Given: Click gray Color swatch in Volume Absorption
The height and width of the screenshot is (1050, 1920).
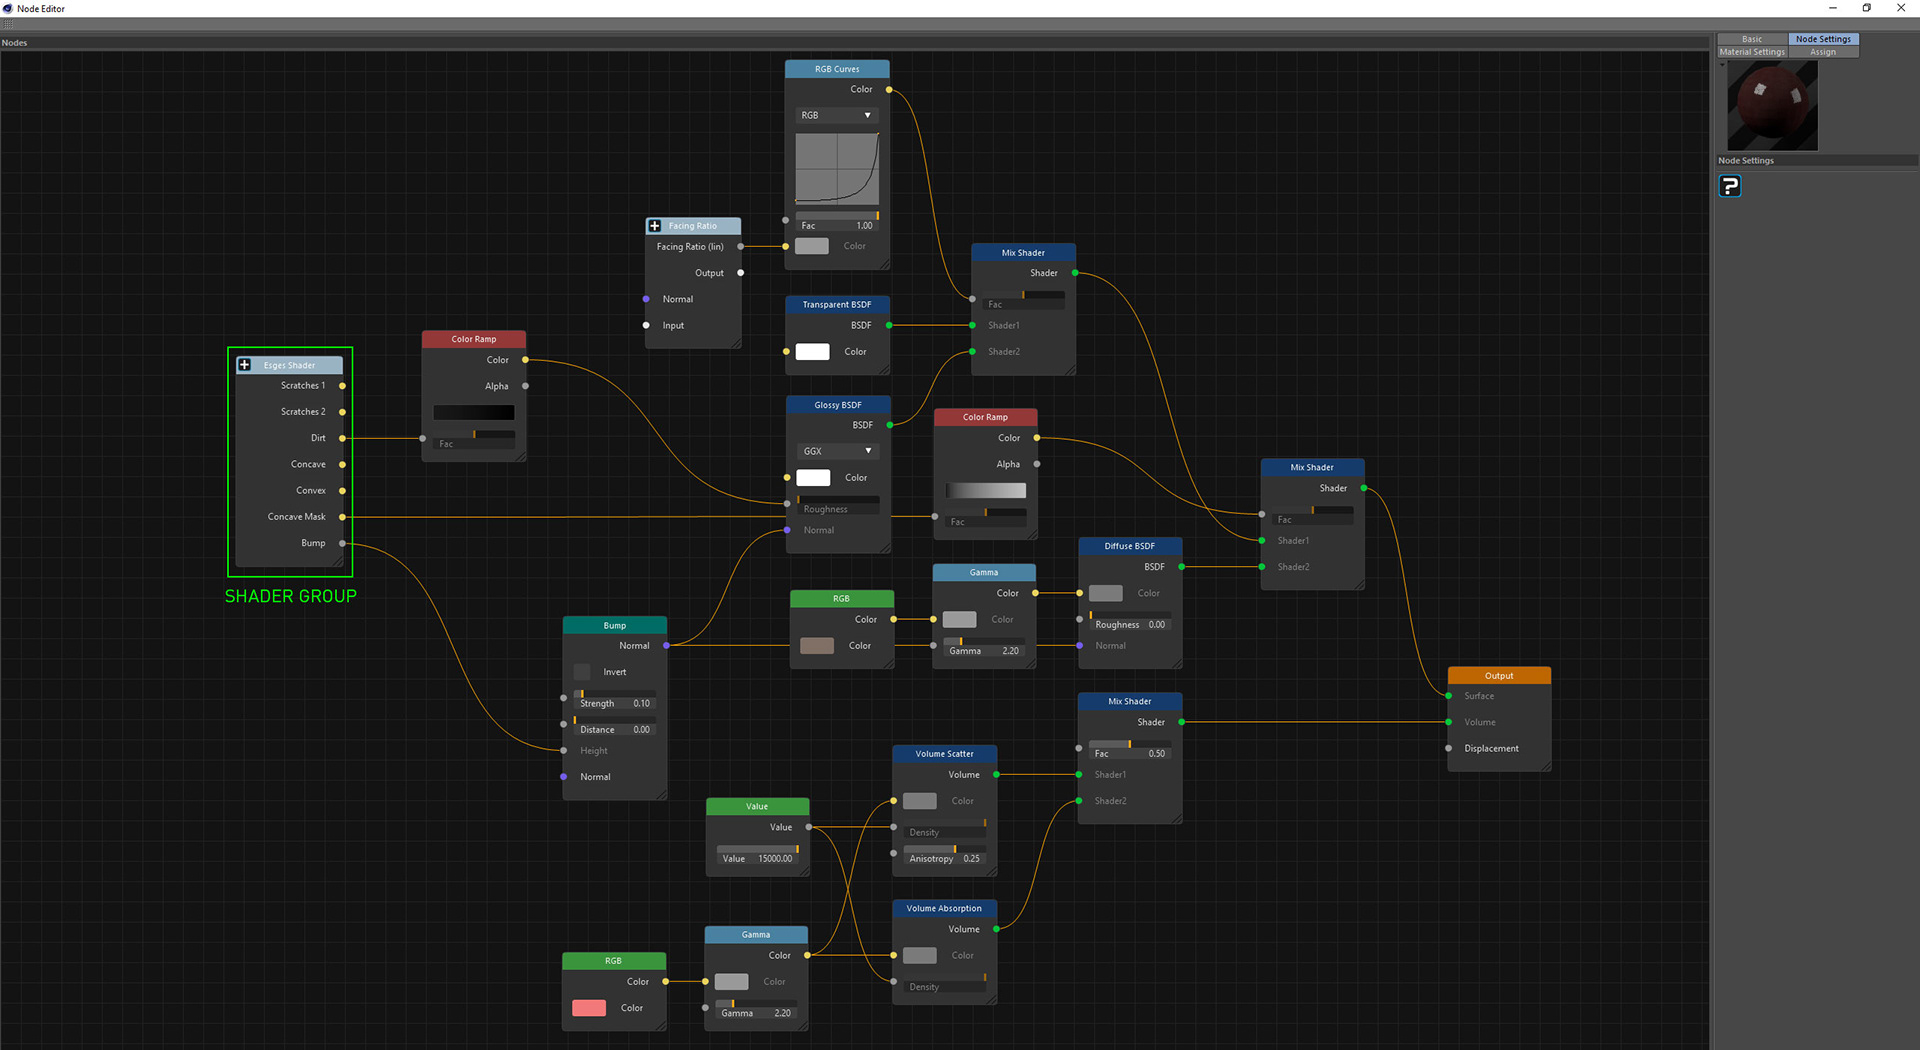Looking at the screenshot, I should click(920, 955).
